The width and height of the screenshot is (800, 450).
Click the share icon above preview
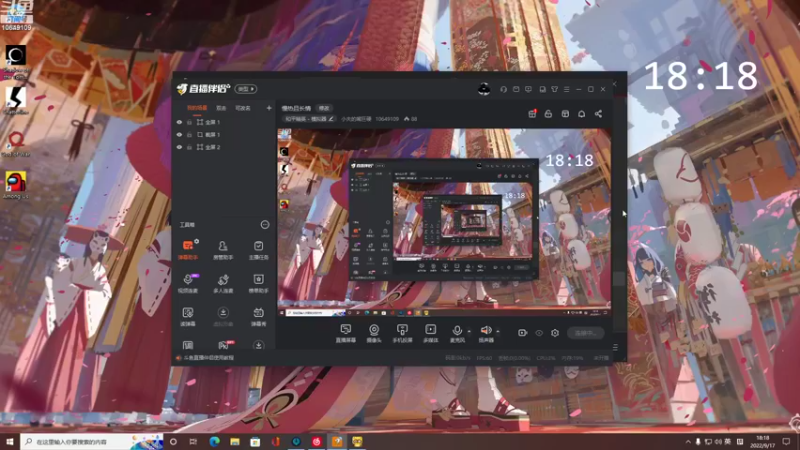tap(598, 114)
